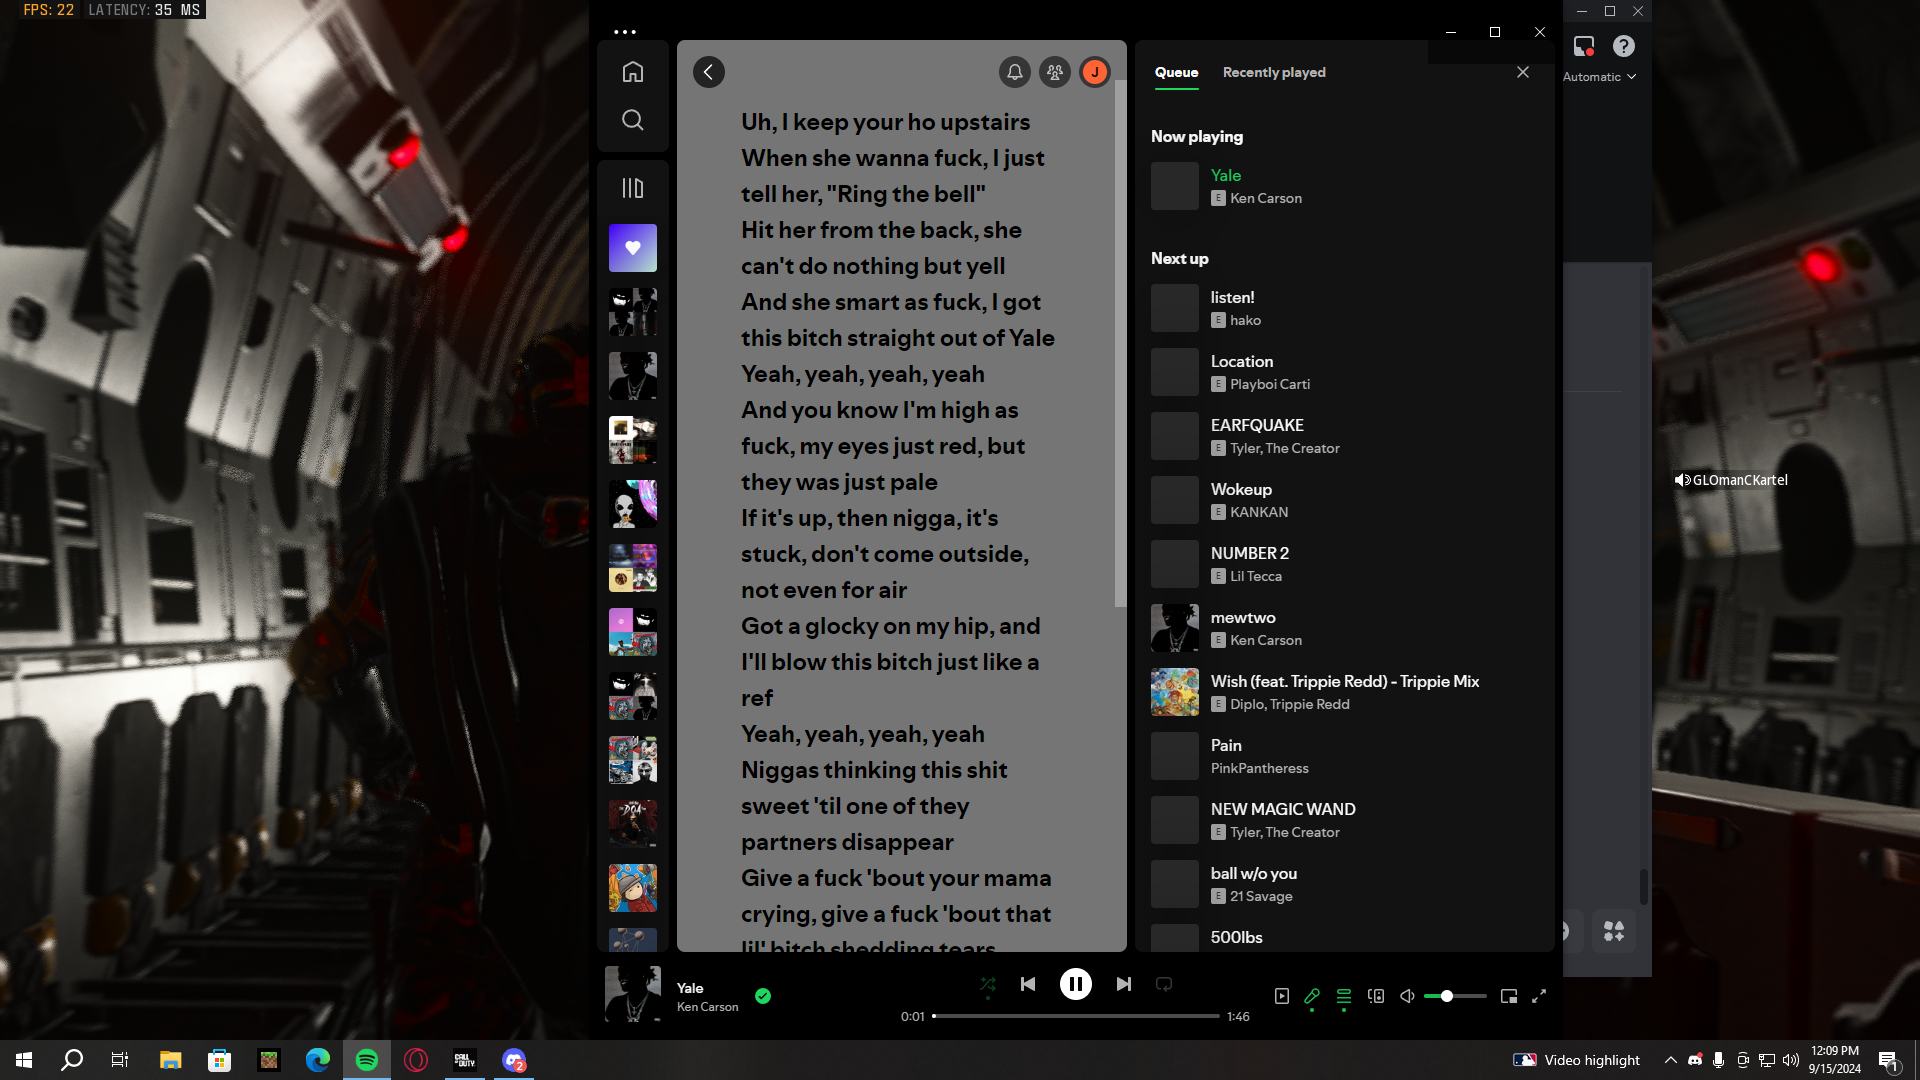This screenshot has width=1920, height=1080.
Task: Open the user profile menu
Action: click(1095, 72)
